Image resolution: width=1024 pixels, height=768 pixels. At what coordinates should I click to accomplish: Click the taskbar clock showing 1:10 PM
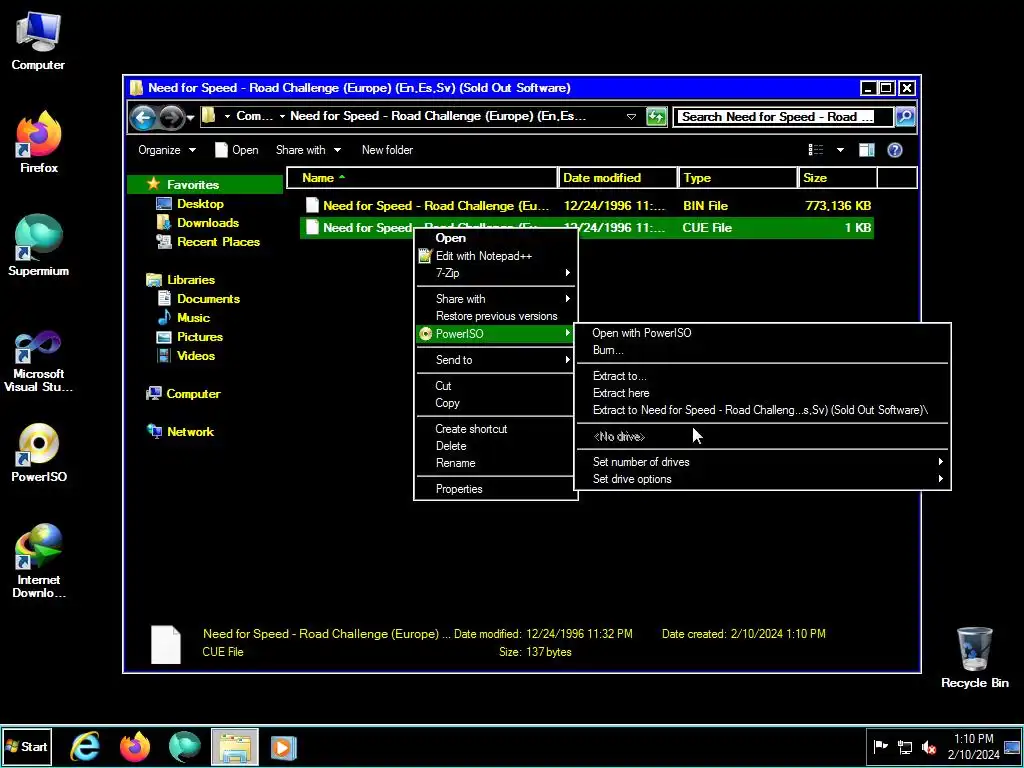[x=973, y=746]
